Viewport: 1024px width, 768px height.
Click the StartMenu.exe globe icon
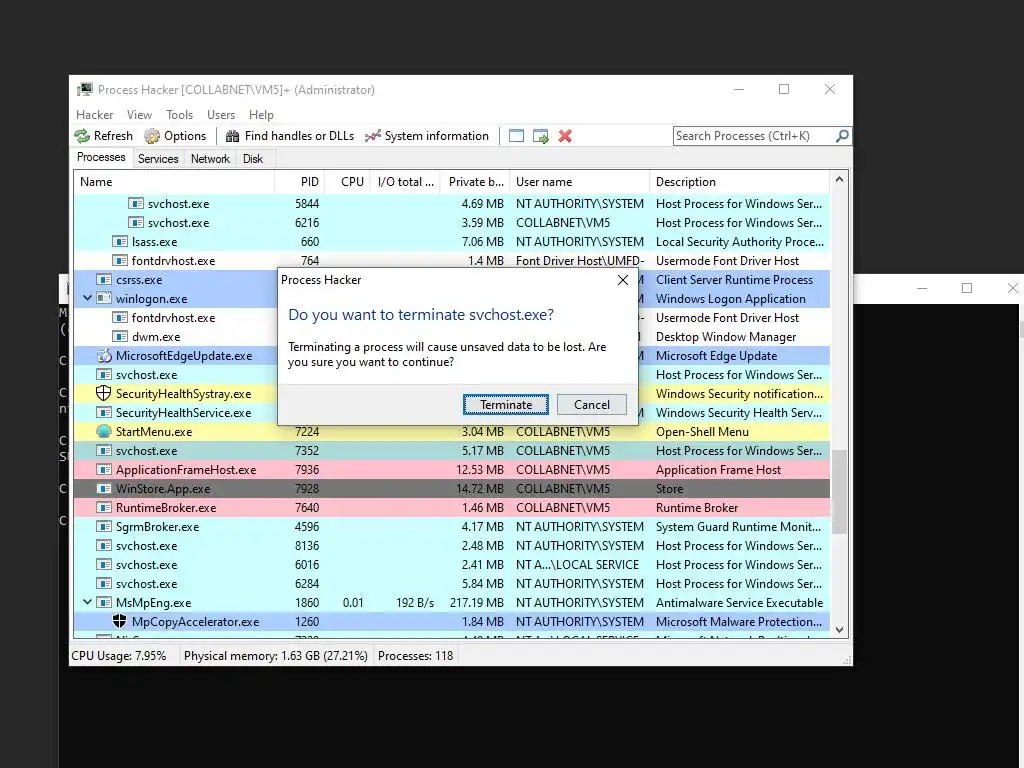(x=104, y=432)
